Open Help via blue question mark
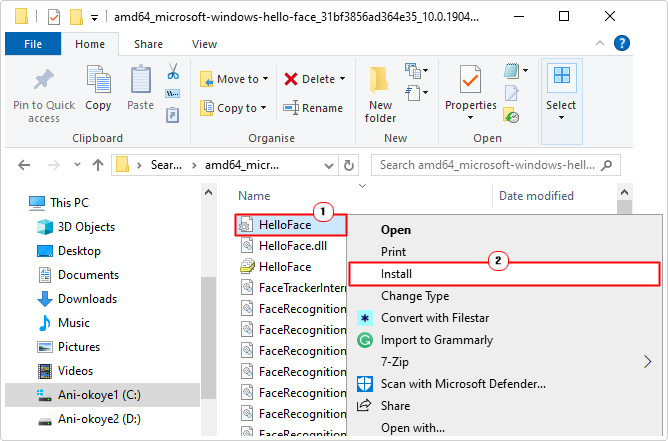The width and height of the screenshot is (668, 441). click(x=622, y=43)
